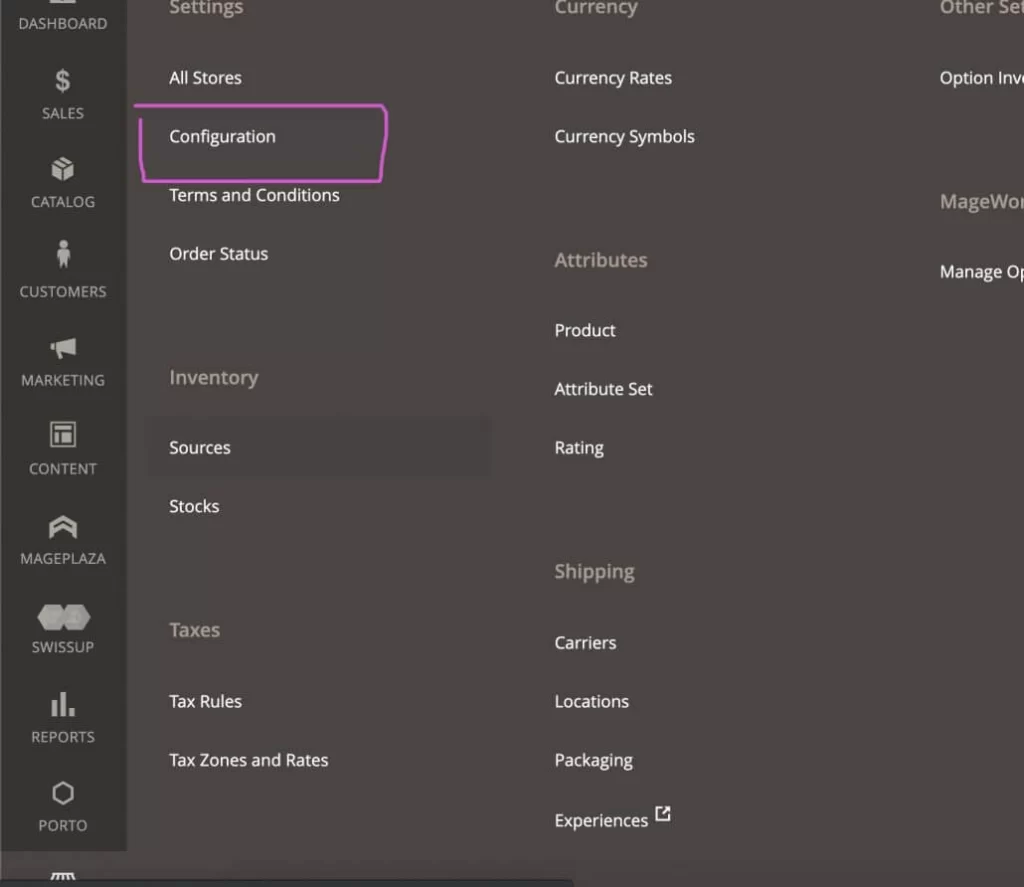Viewport: 1024px width, 887px height.
Task: Open the Swissup hexagon icon
Action: click(x=63, y=617)
